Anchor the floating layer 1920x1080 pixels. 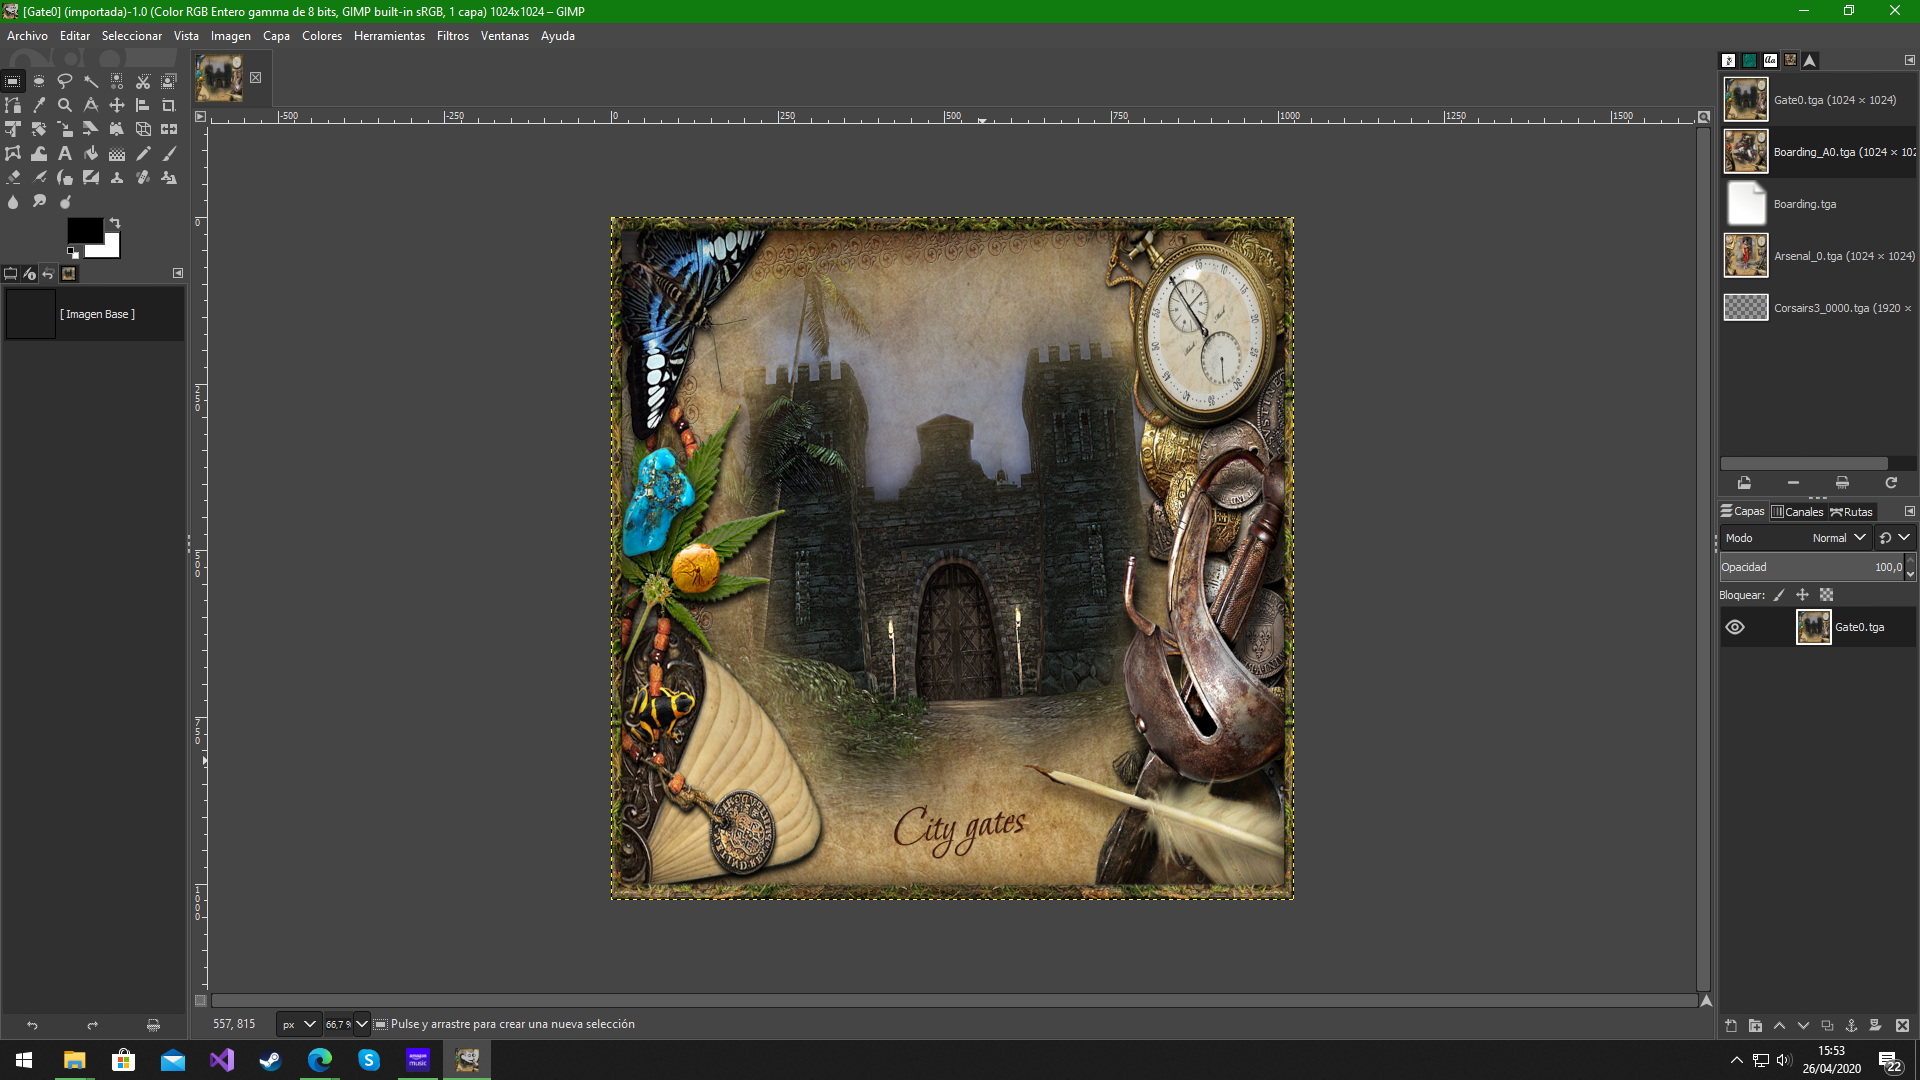click(x=1851, y=1026)
